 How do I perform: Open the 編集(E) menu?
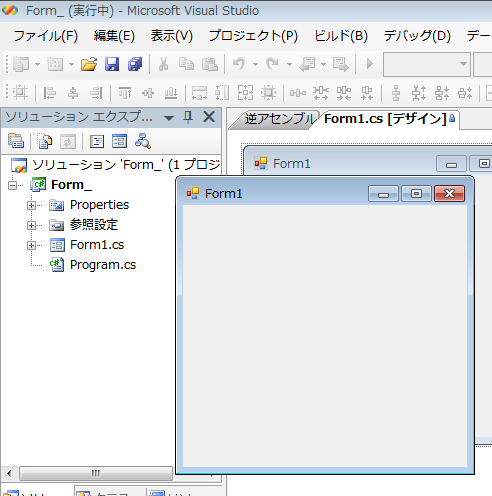[114, 36]
